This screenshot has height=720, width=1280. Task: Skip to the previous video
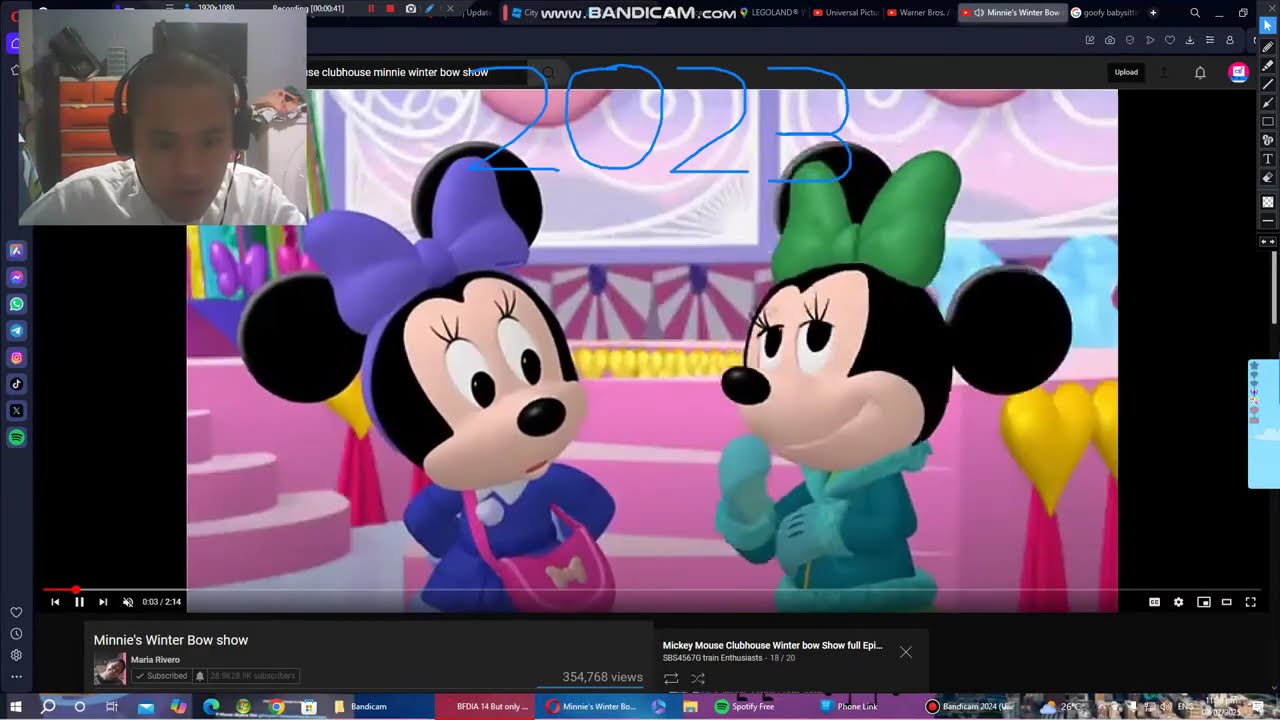(55, 602)
